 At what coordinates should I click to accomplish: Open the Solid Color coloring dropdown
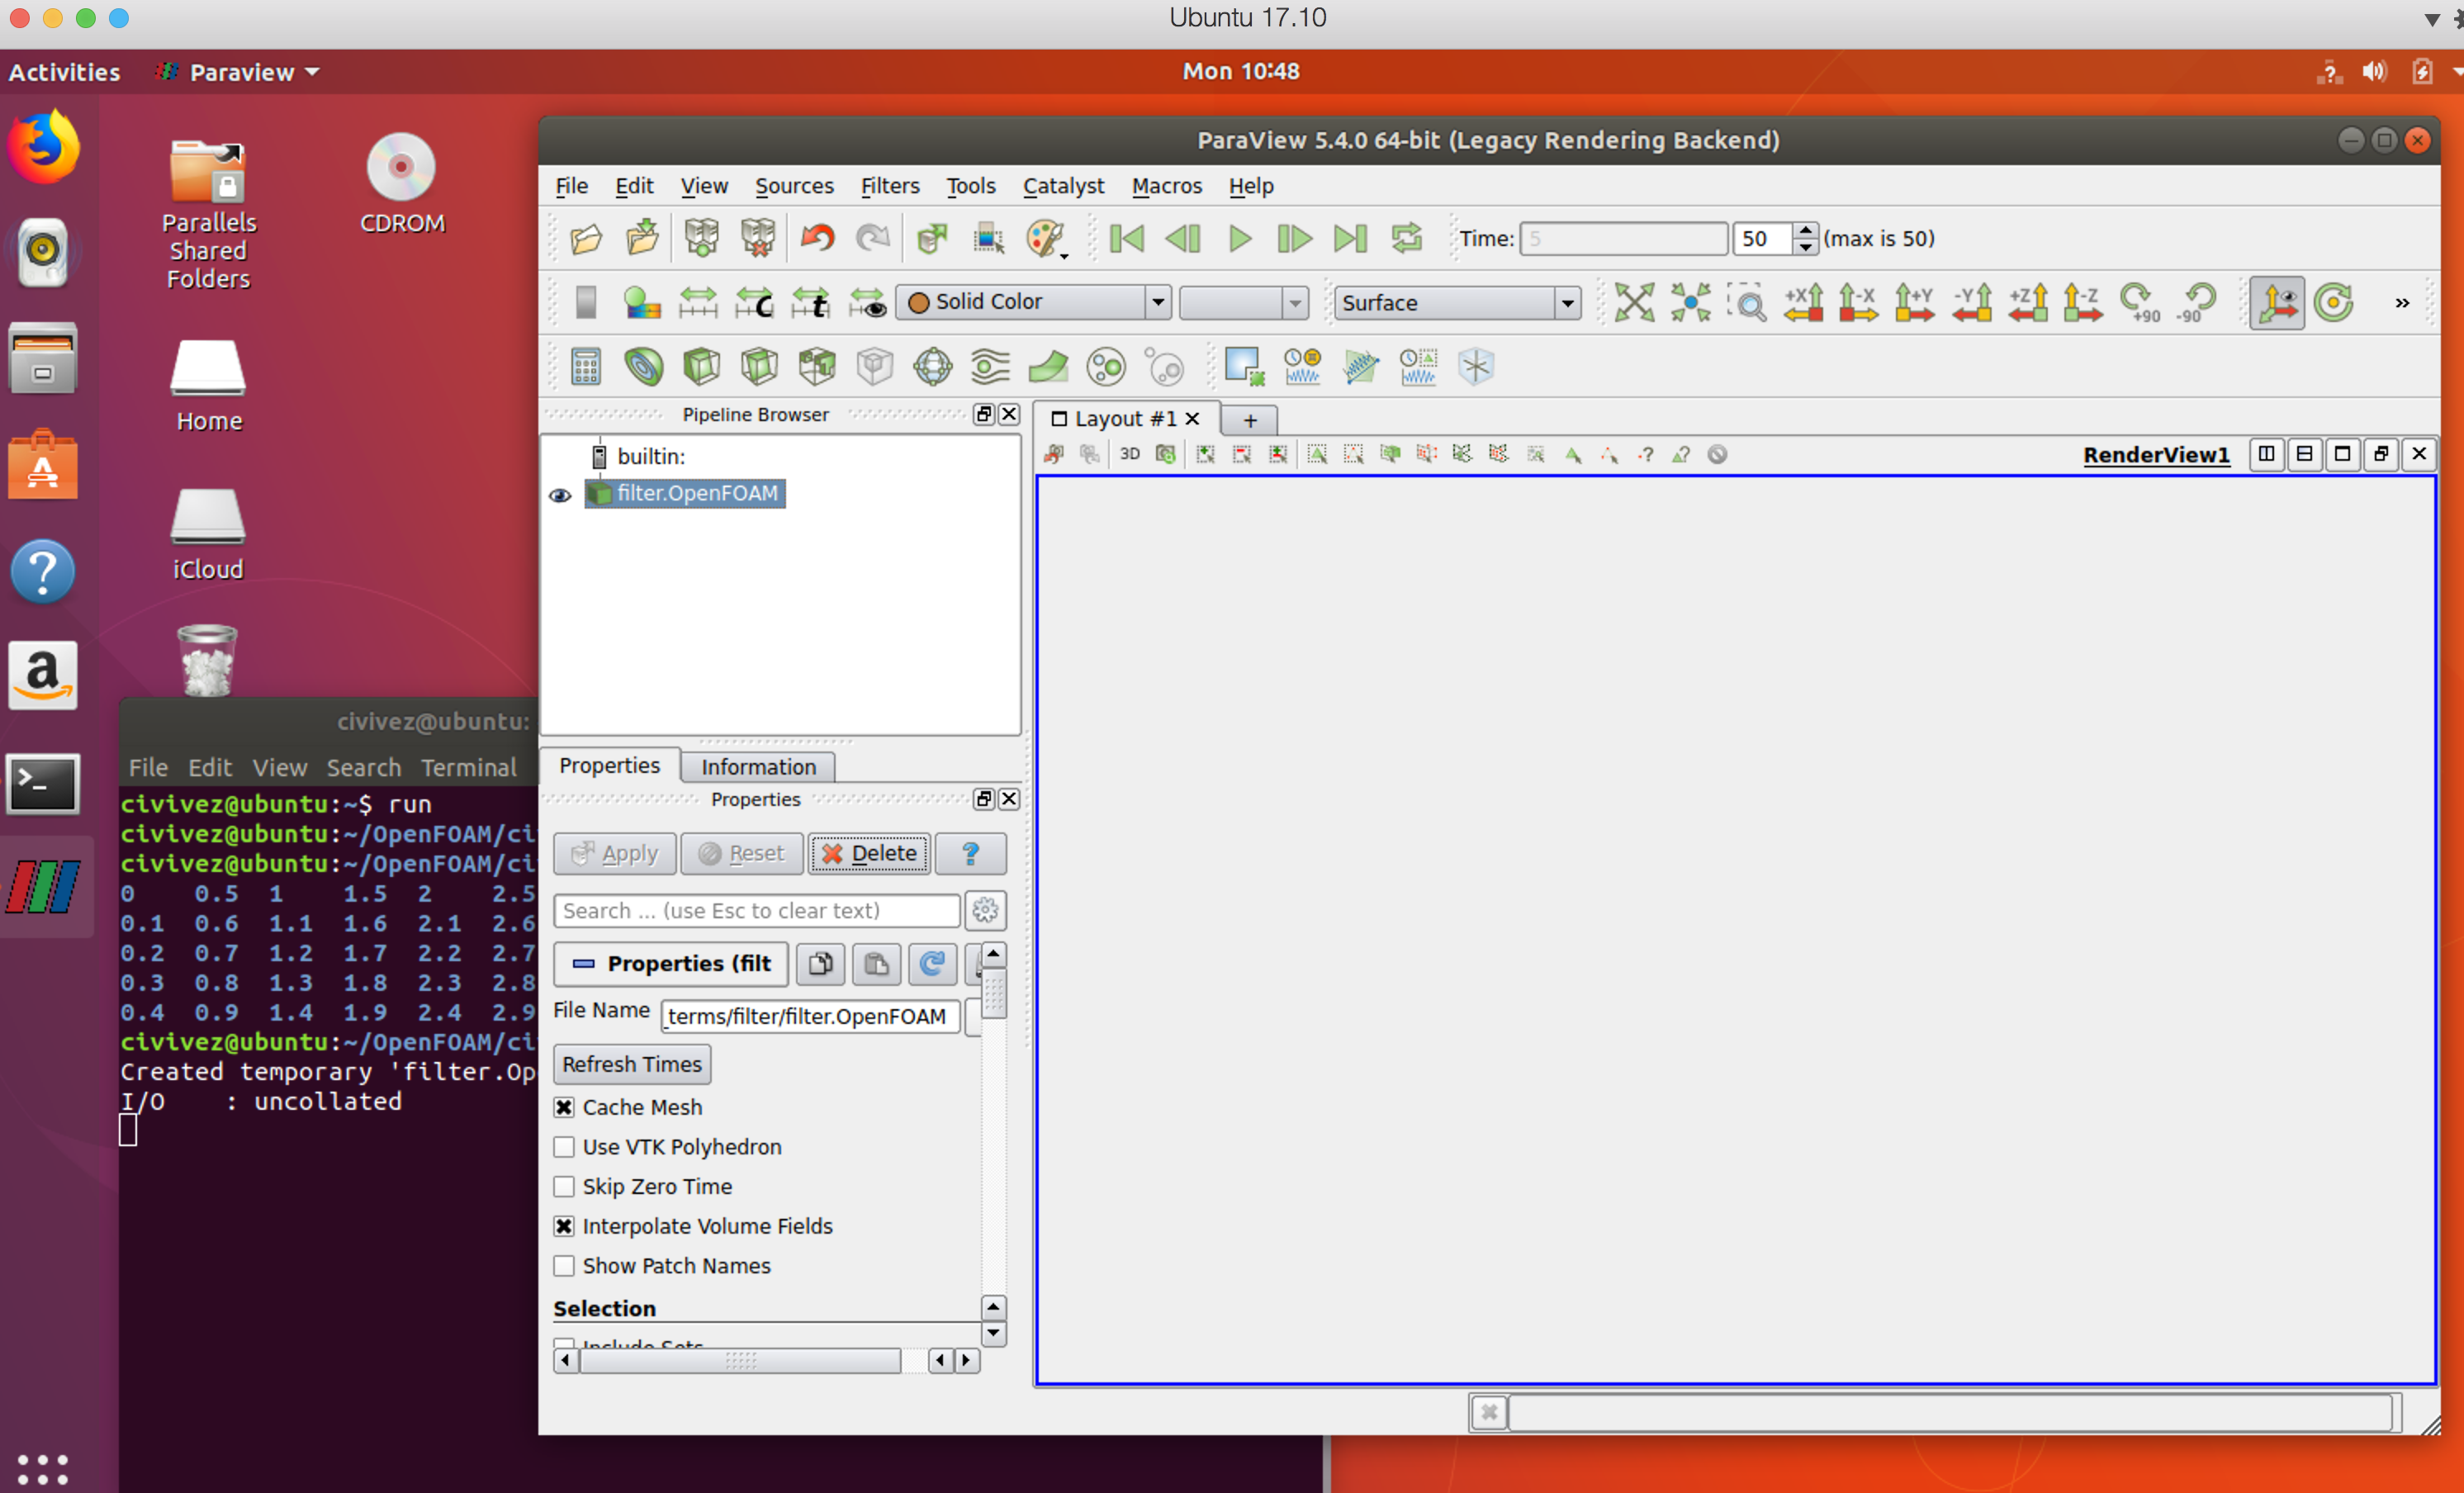1033,302
